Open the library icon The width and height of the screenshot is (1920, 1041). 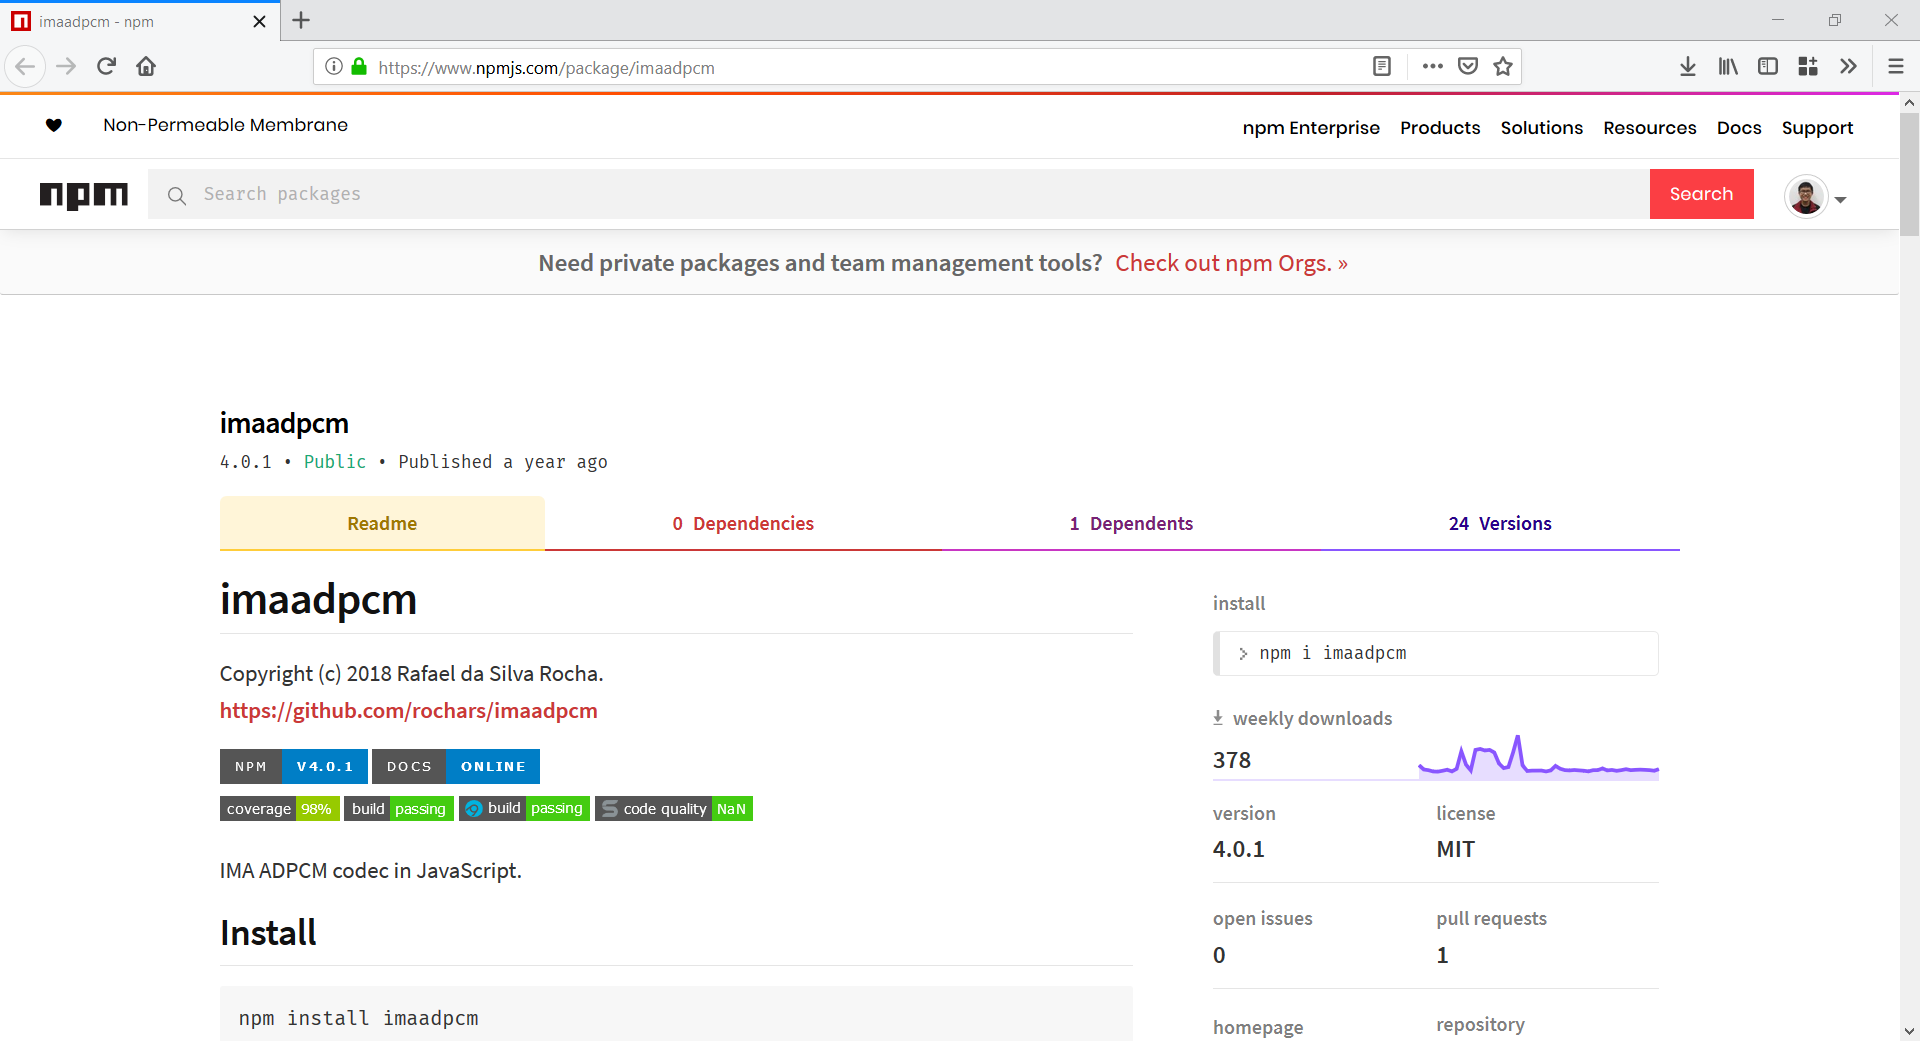pos(1727,67)
